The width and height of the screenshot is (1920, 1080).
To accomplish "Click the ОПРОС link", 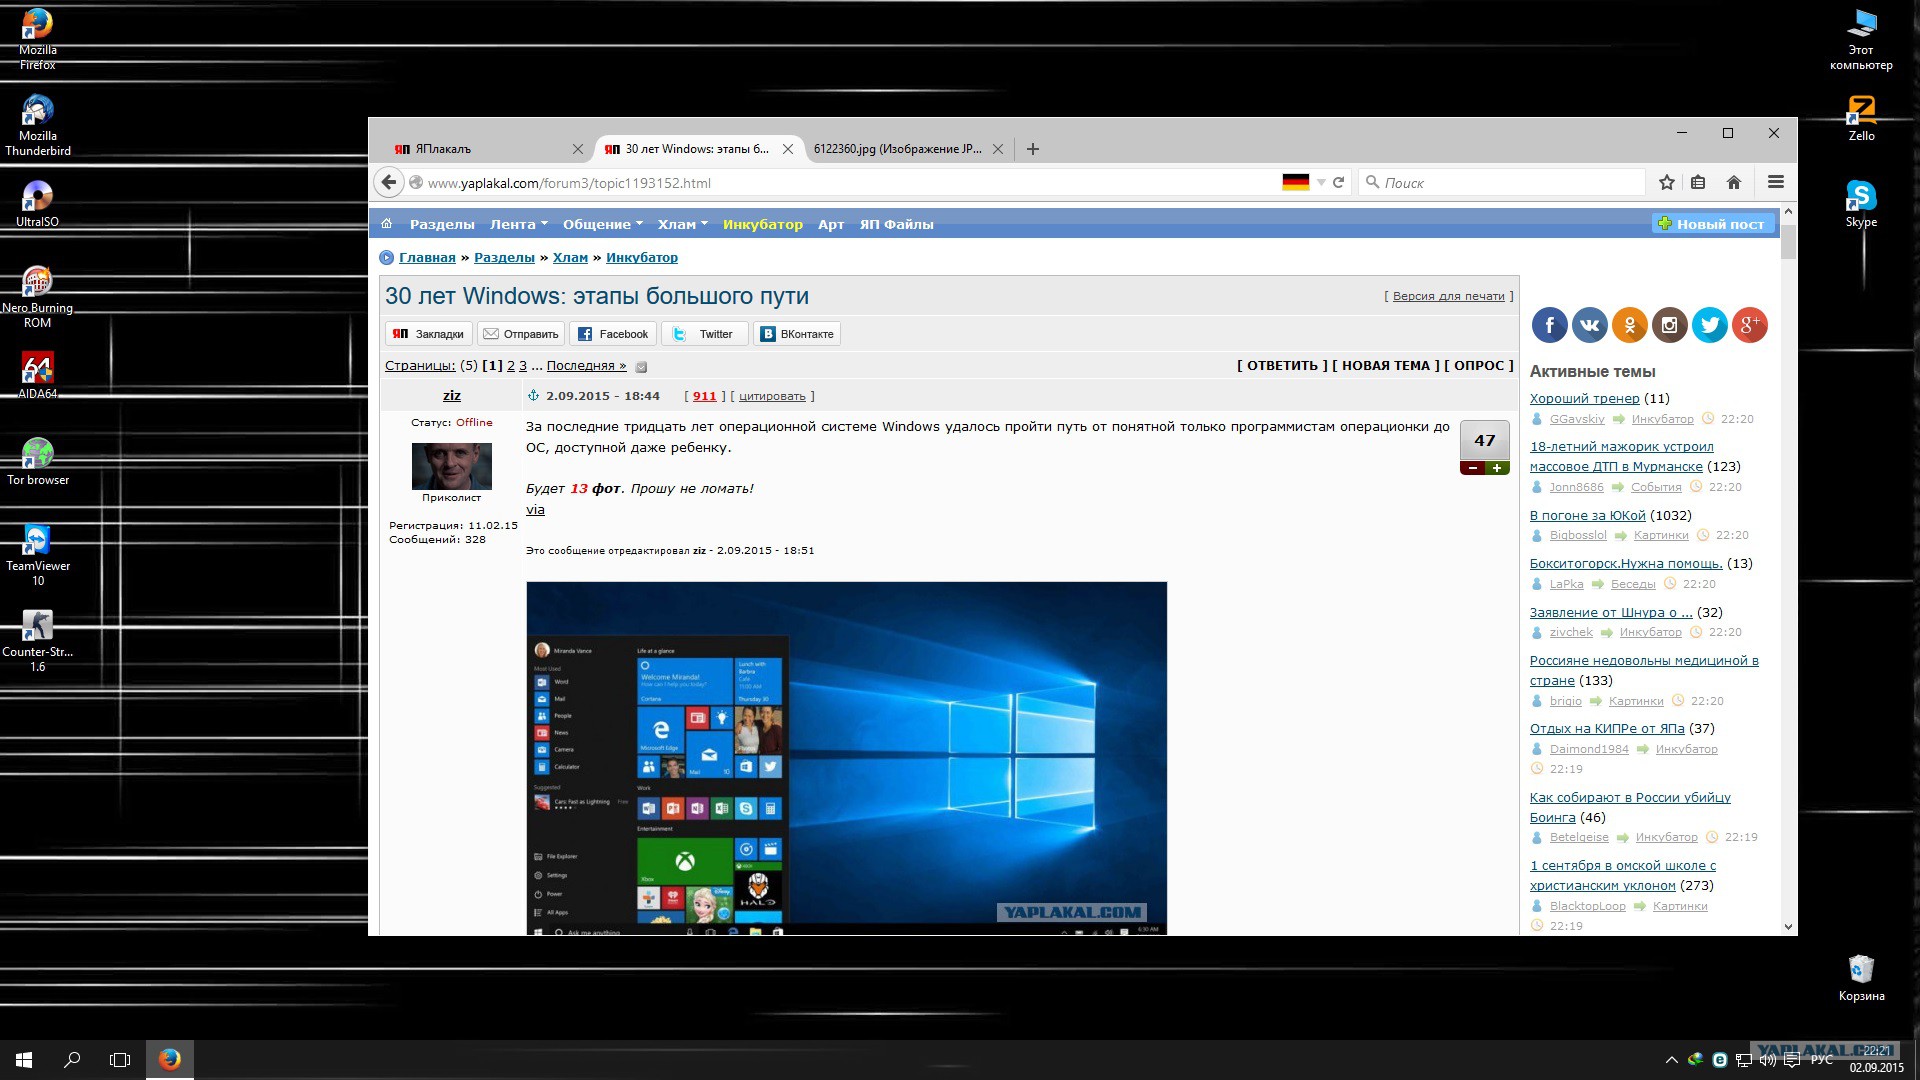I will coord(1479,366).
